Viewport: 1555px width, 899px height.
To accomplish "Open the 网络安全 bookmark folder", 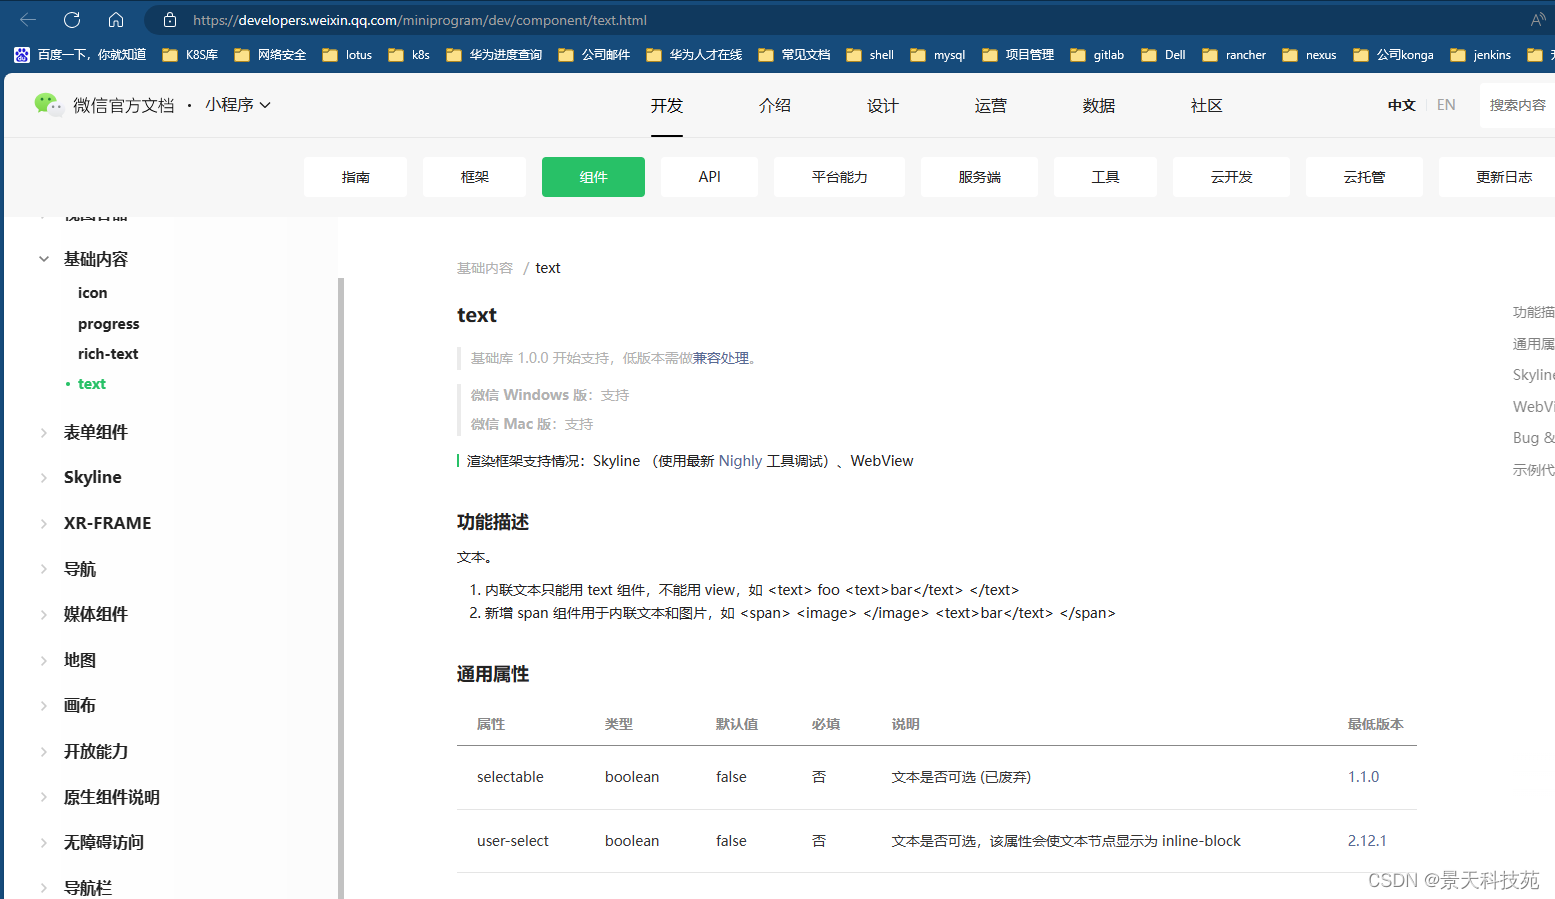I will tap(270, 55).
